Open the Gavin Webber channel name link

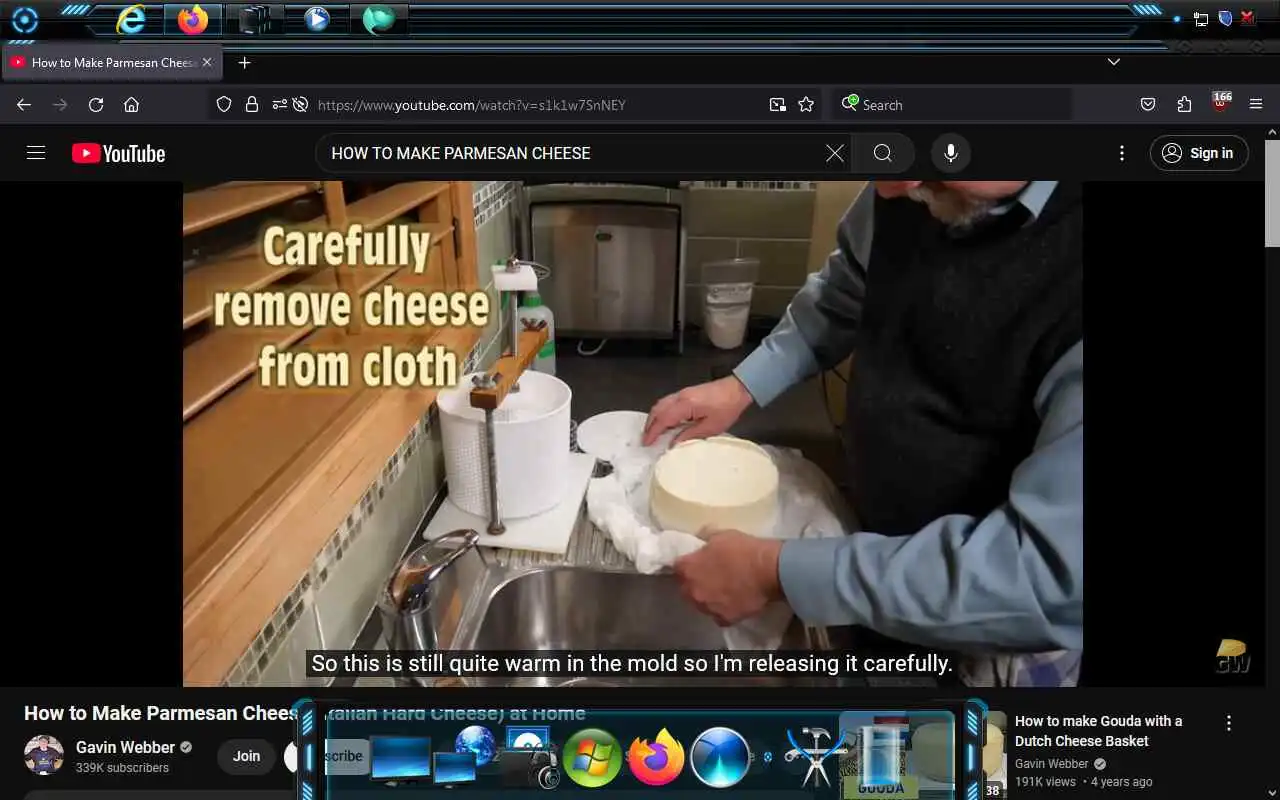click(x=125, y=747)
